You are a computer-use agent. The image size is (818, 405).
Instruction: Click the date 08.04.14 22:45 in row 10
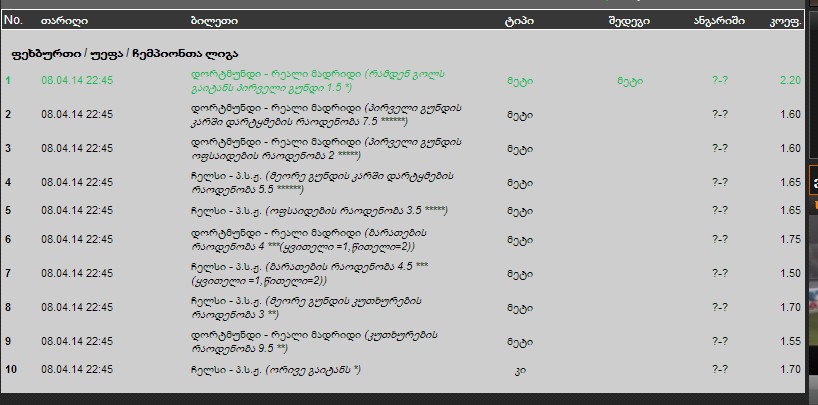(x=77, y=370)
